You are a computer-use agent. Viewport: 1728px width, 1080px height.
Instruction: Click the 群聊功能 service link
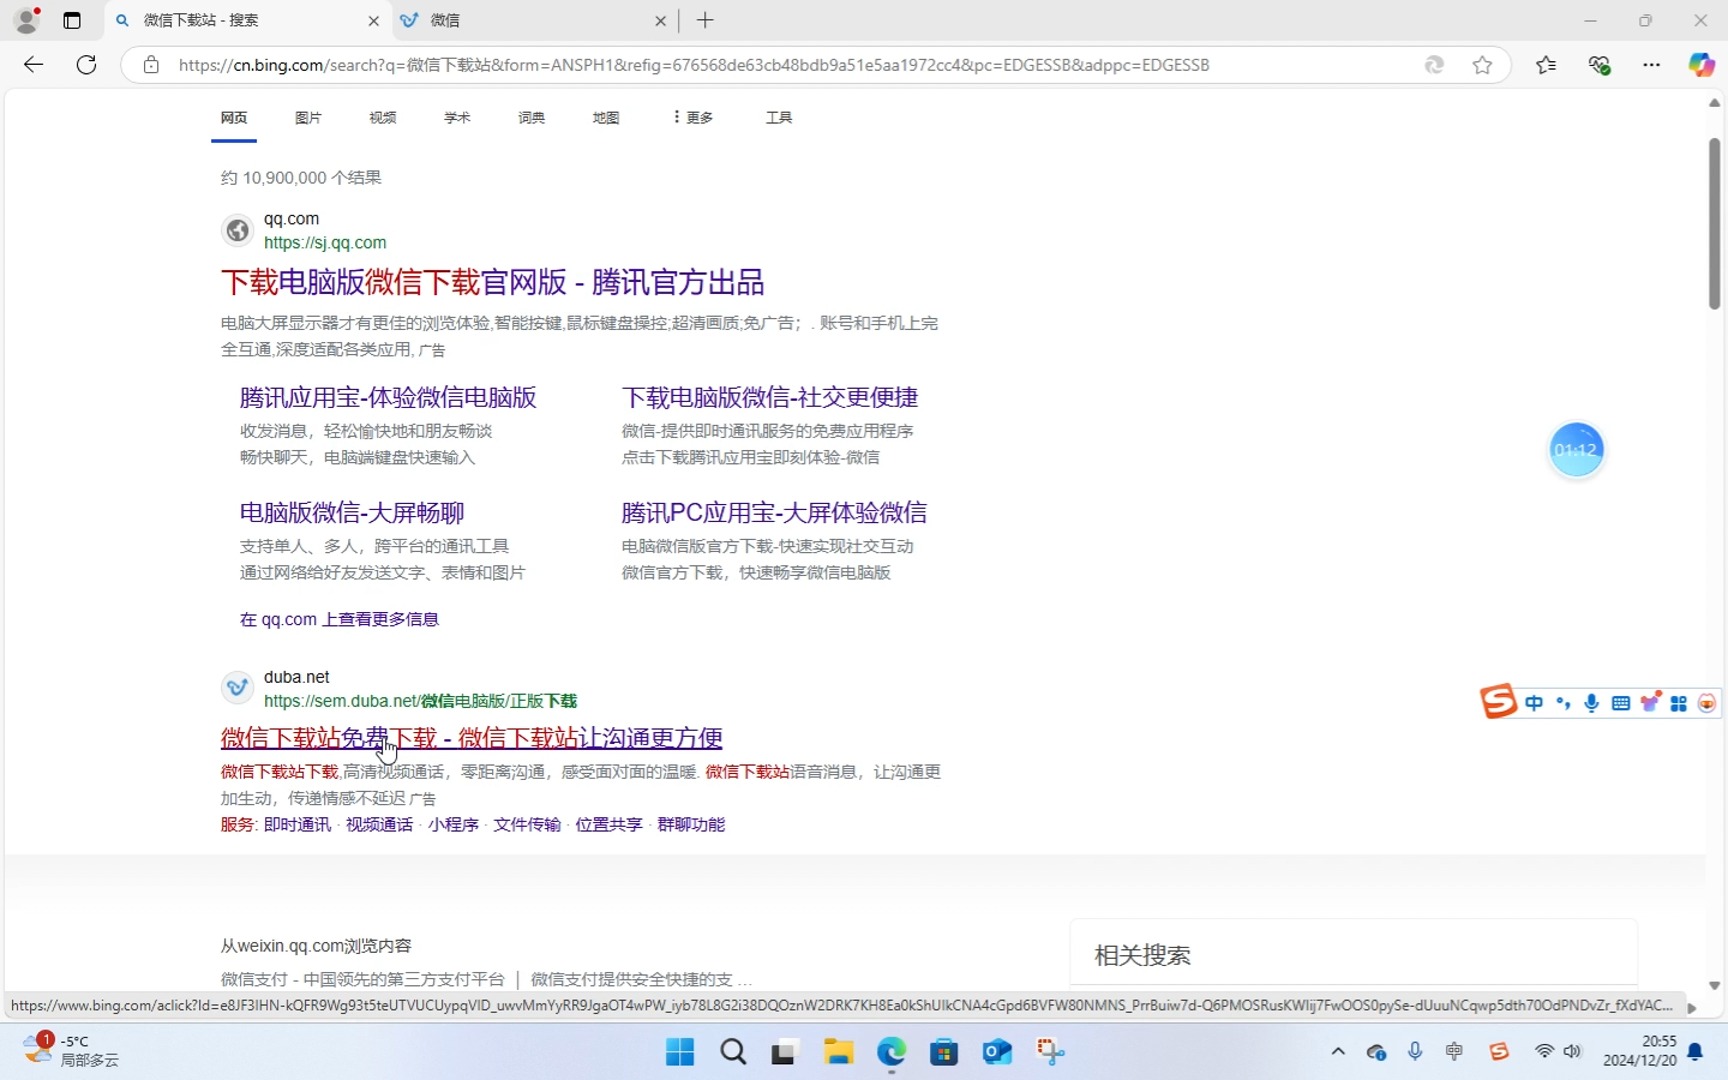tap(691, 825)
